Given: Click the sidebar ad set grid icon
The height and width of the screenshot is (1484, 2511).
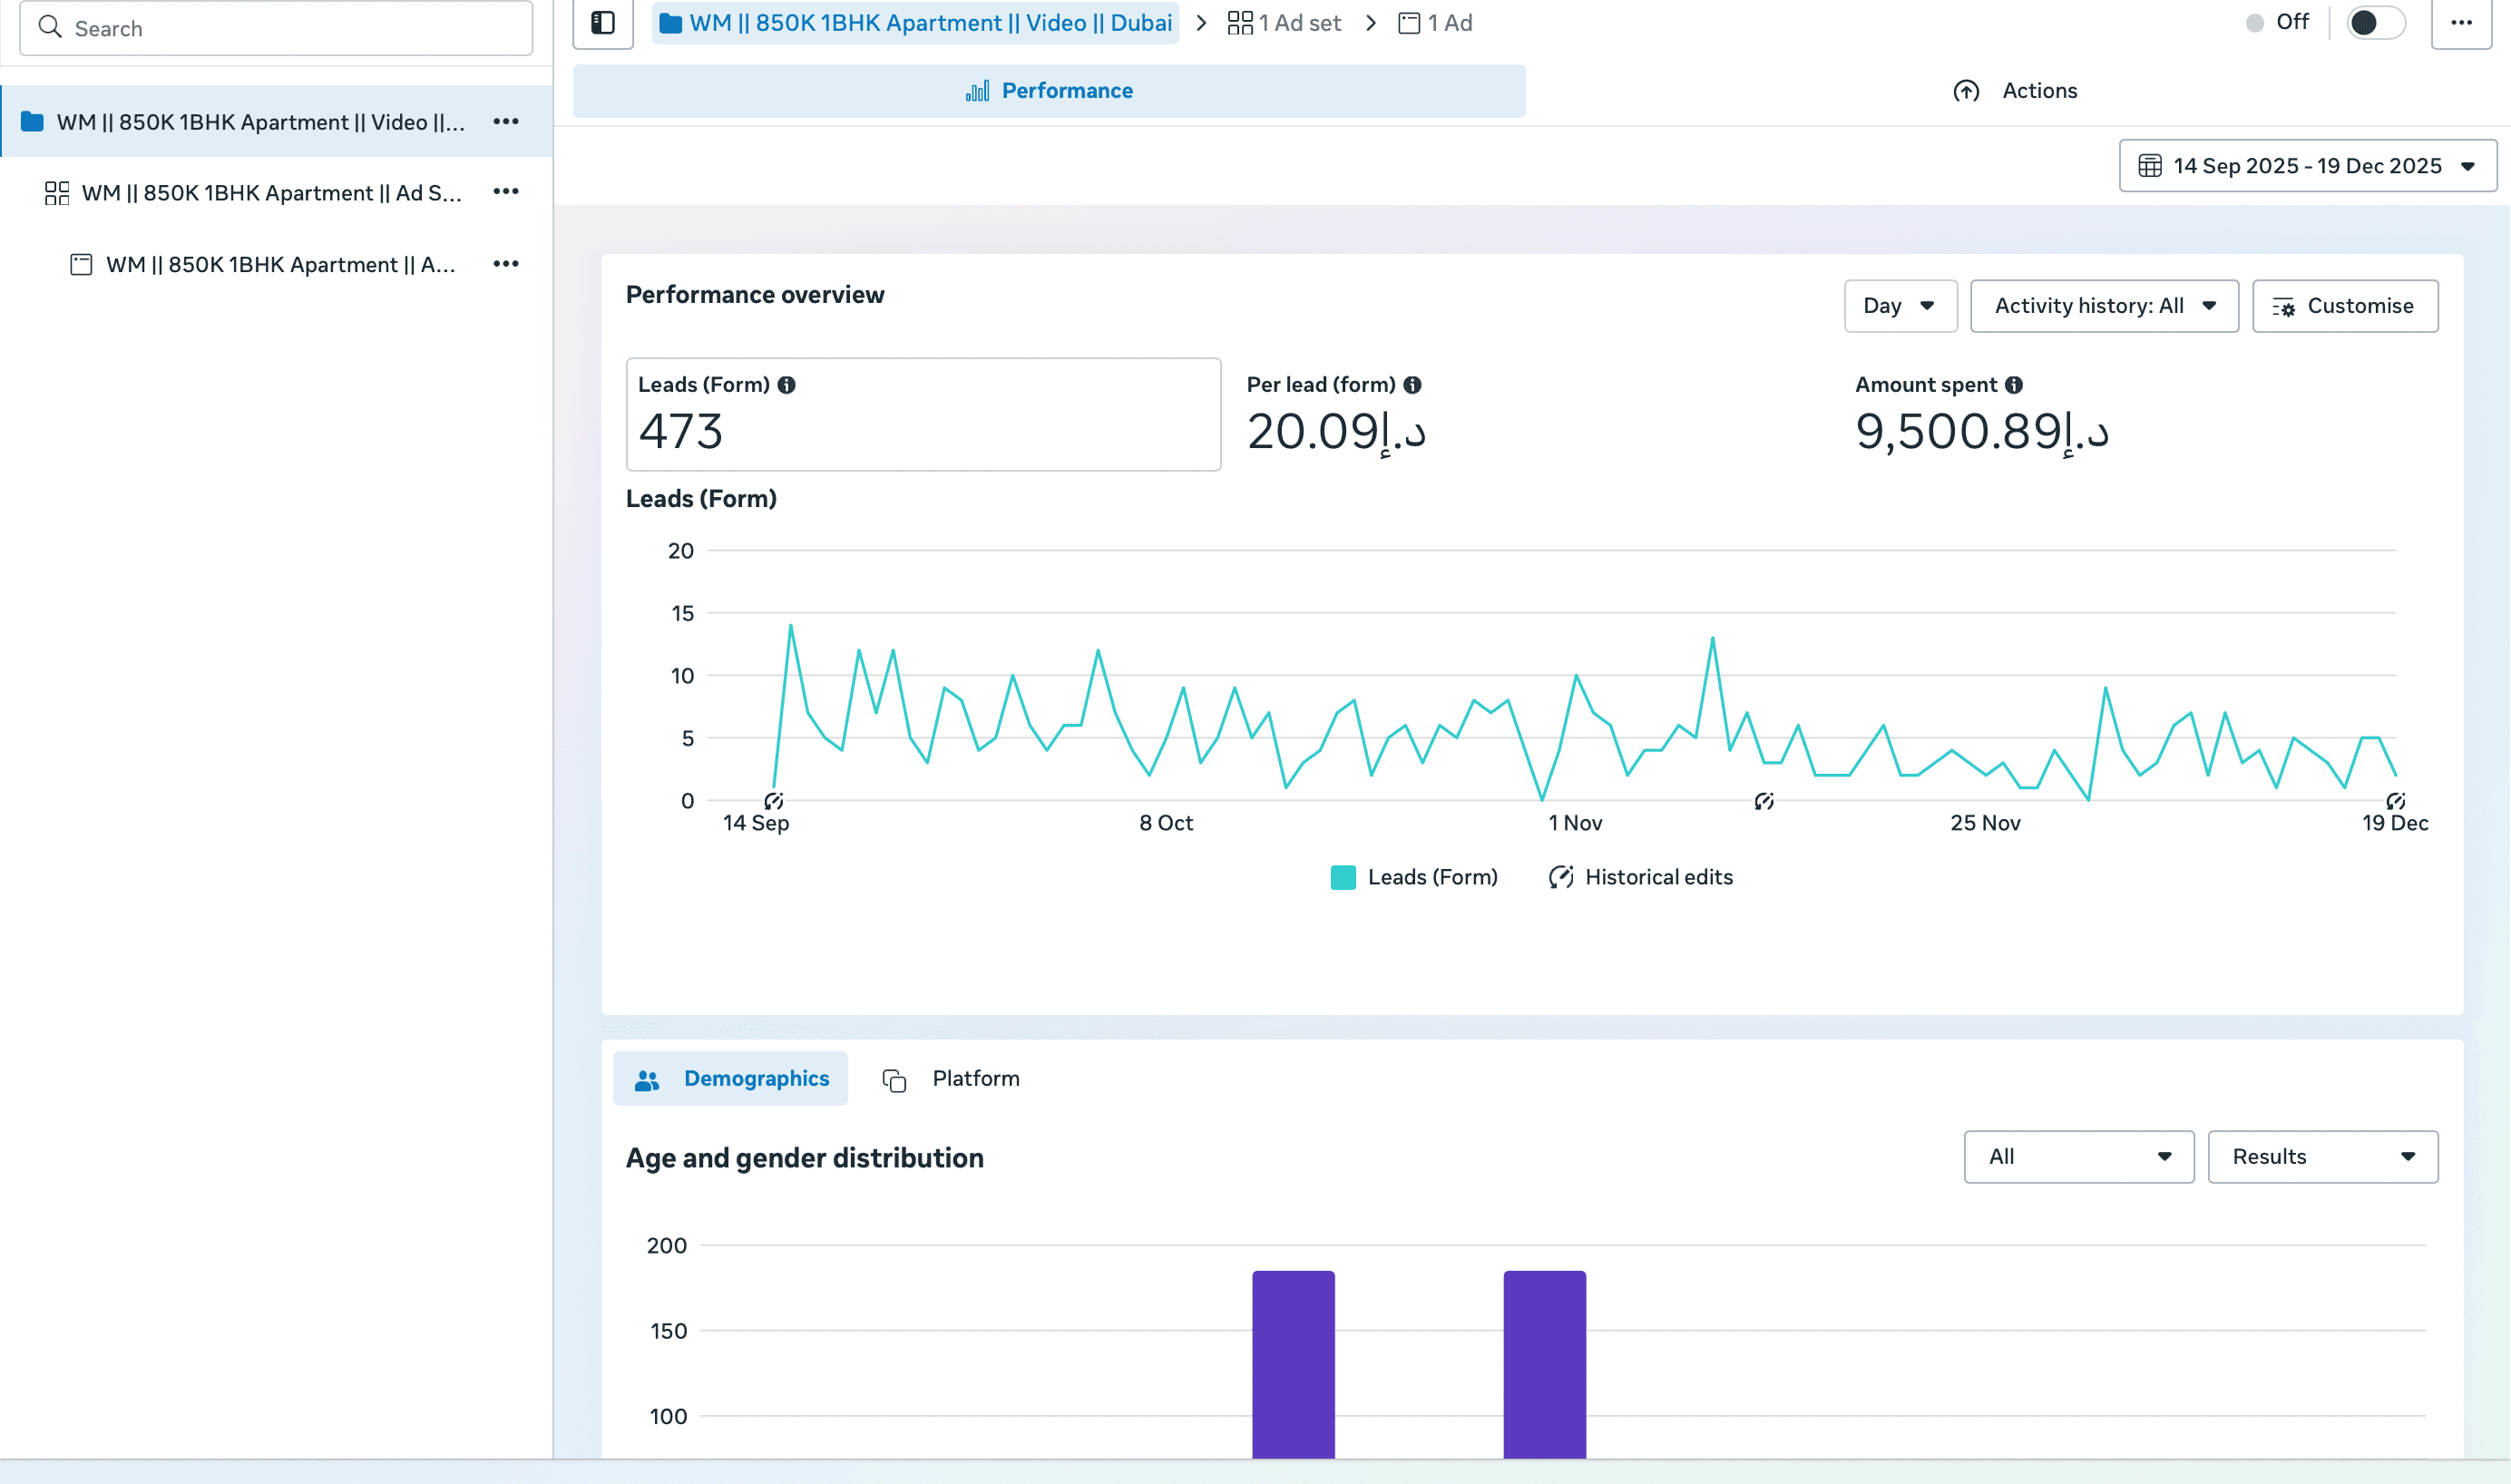Looking at the screenshot, I should pos(57,193).
